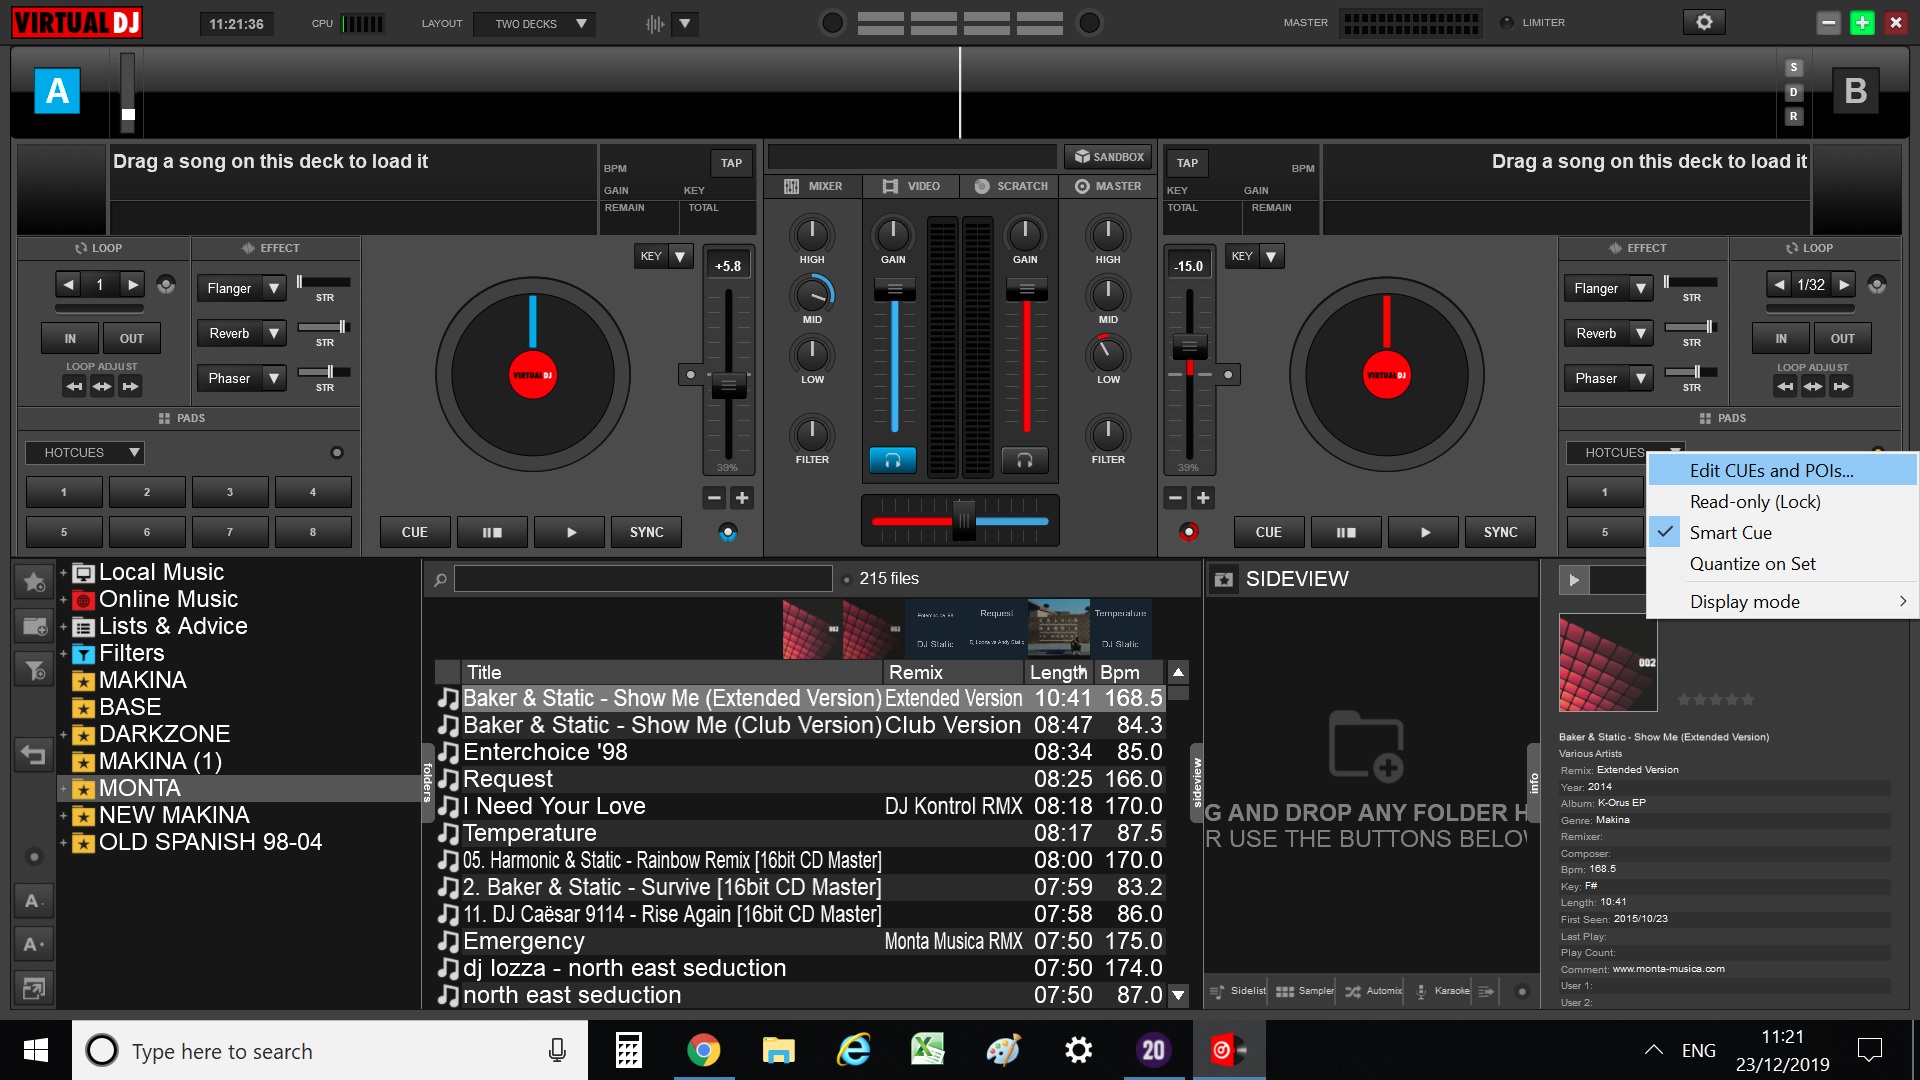This screenshot has height=1080, width=1920.
Task: Toggle the LIMITER indicator
Action: [x=1507, y=23]
